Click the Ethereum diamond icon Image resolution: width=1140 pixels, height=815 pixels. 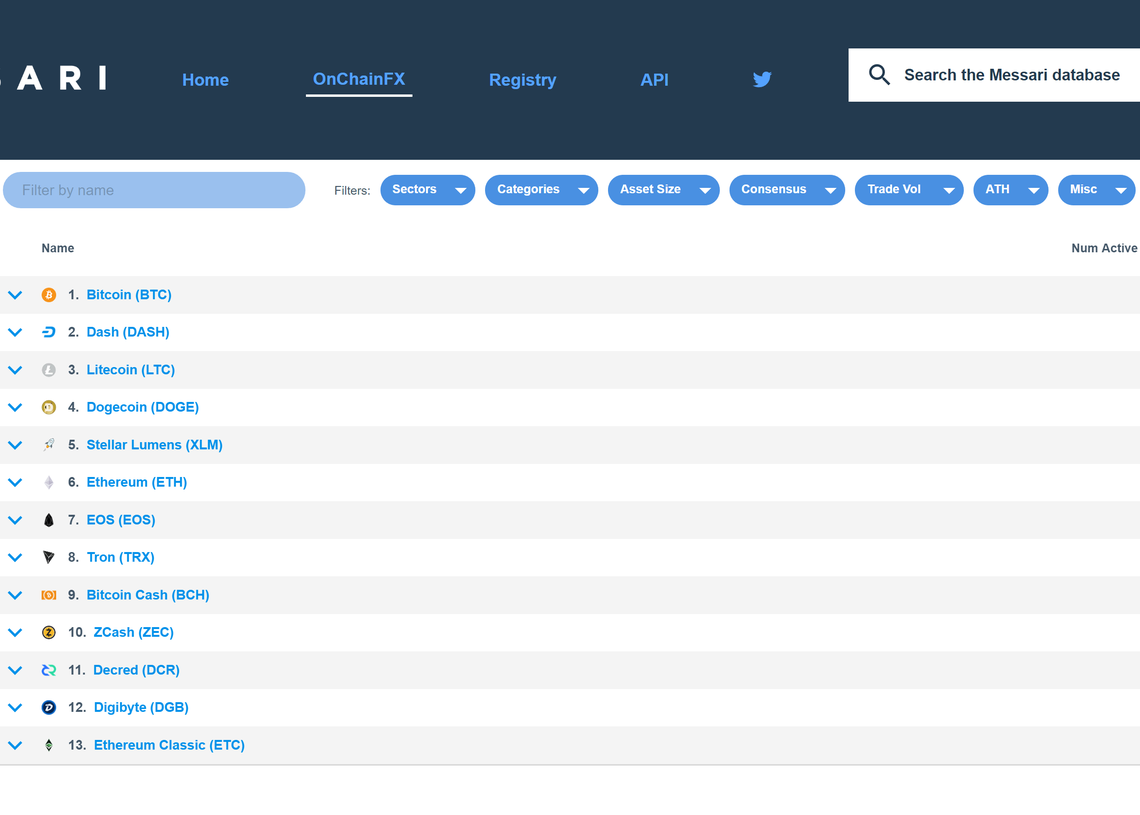click(x=49, y=483)
